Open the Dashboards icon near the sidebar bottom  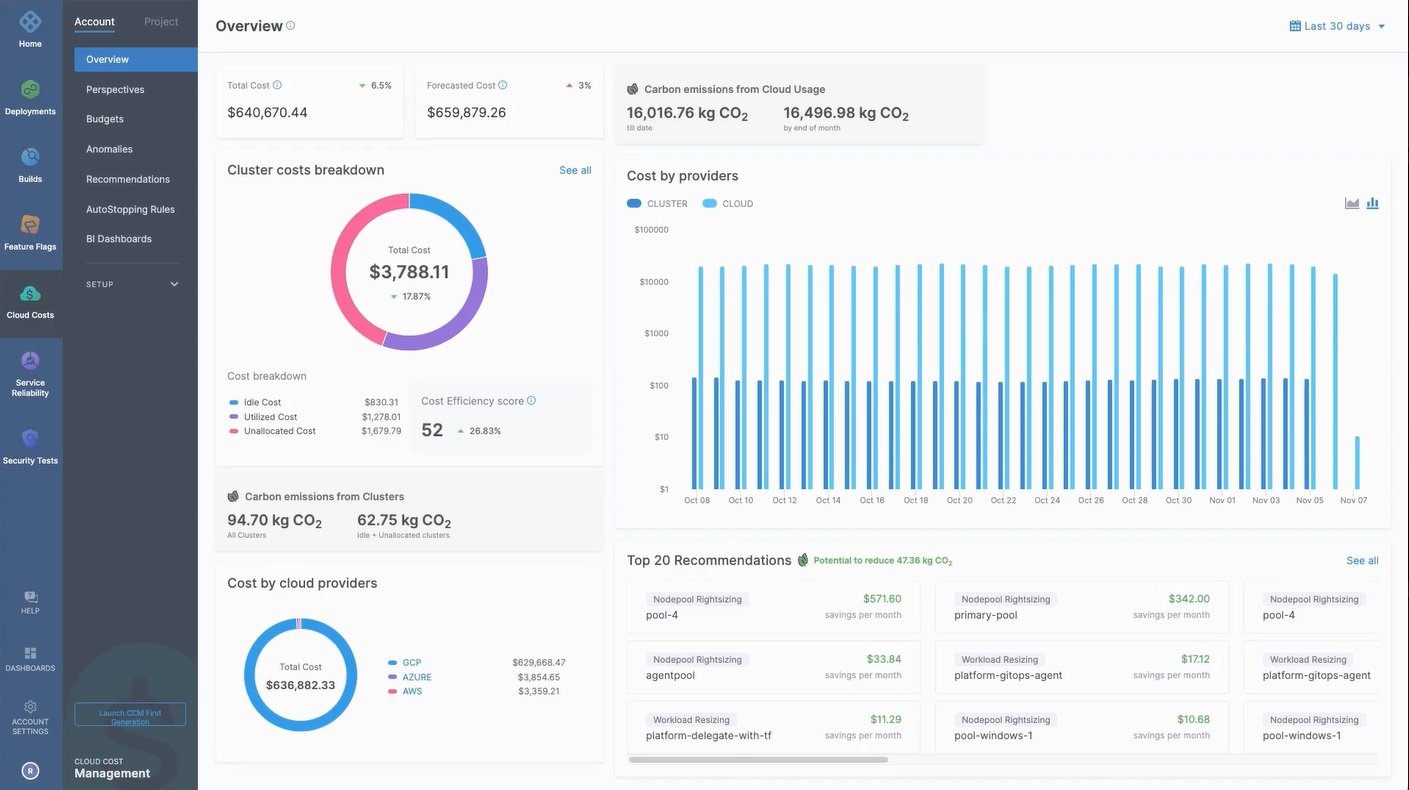(29, 652)
